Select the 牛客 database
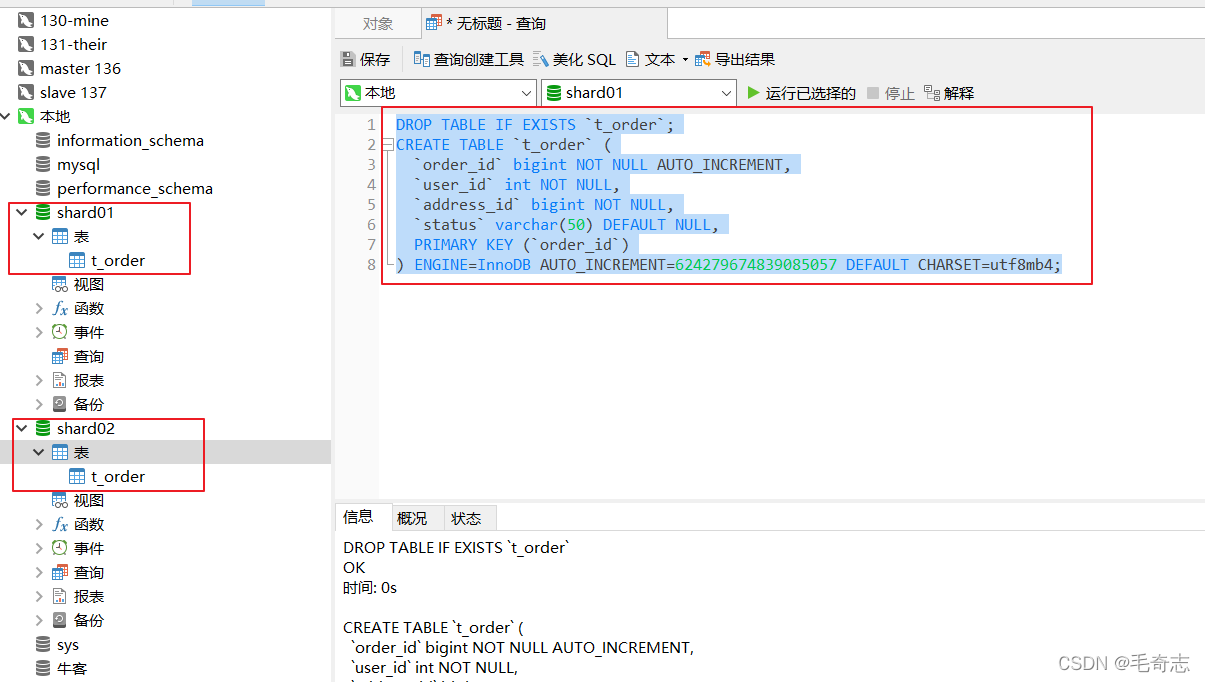1205x682 pixels. click(x=71, y=668)
